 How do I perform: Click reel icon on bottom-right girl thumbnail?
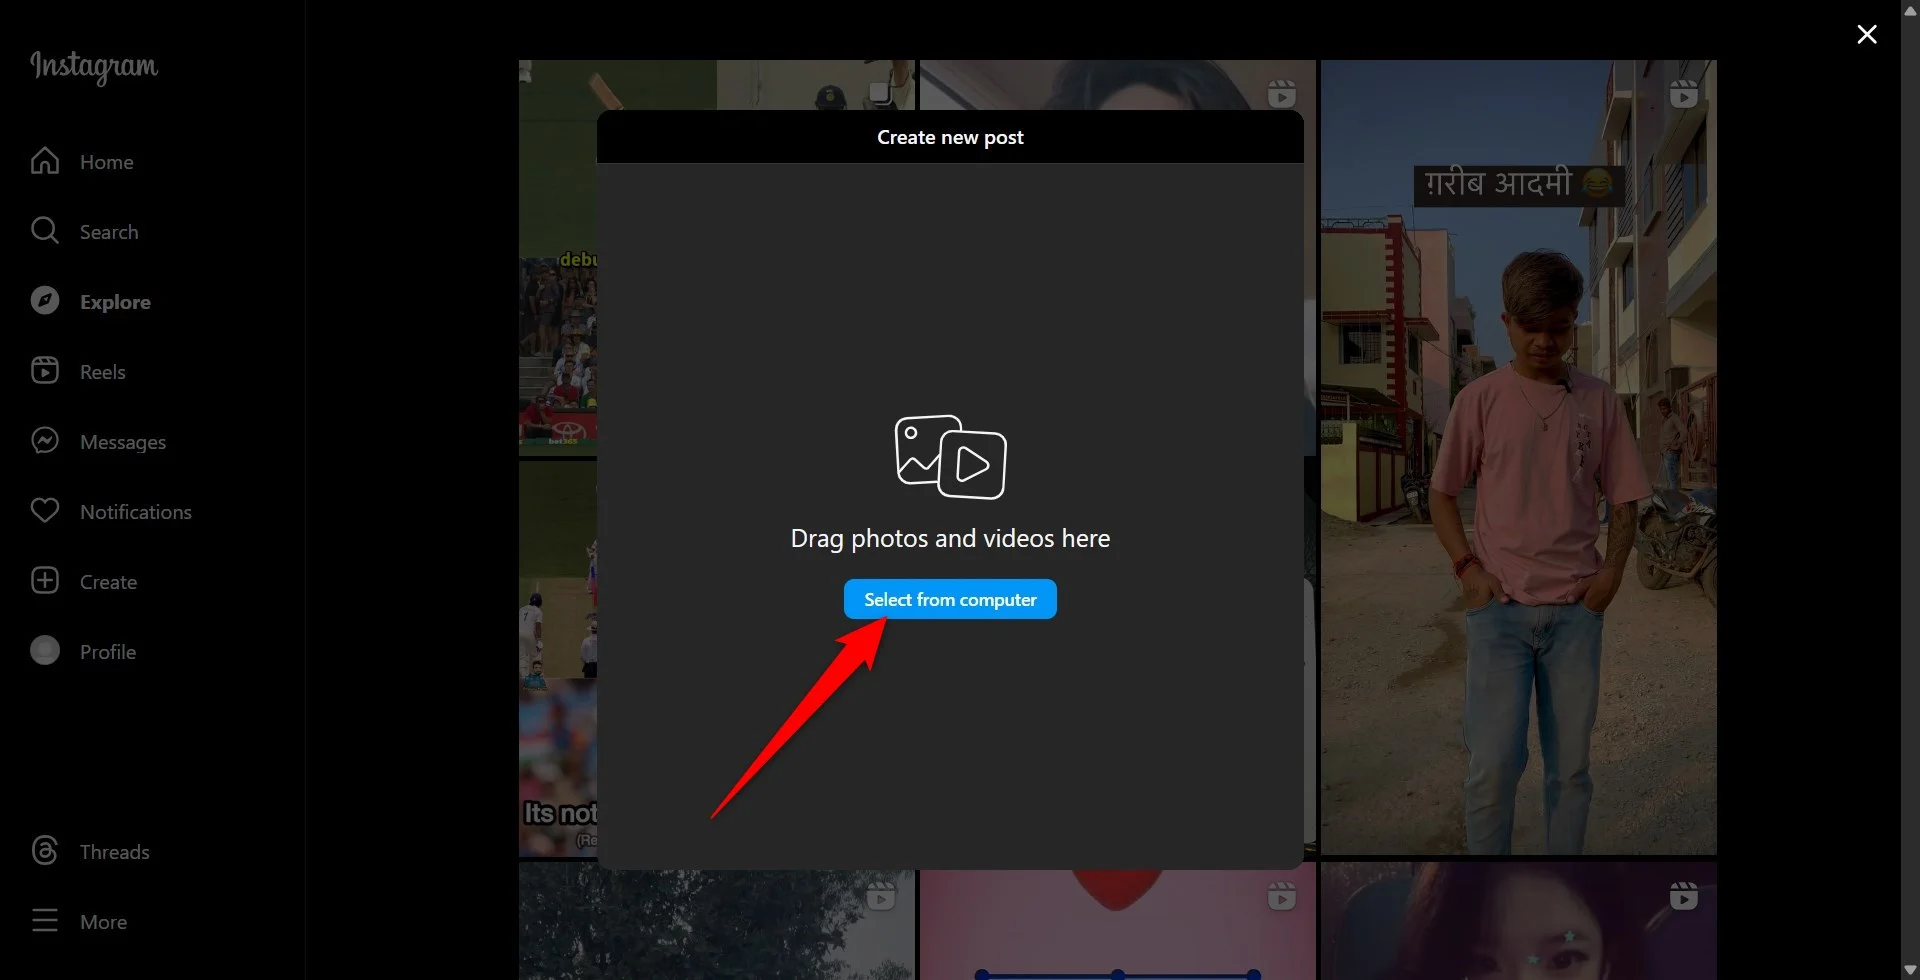[1684, 896]
